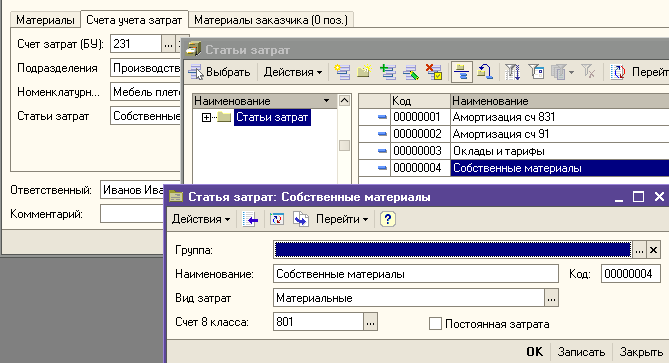Click the Записать button
Image resolution: width=669 pixels, height=363 pixels.
pos(581,352)
